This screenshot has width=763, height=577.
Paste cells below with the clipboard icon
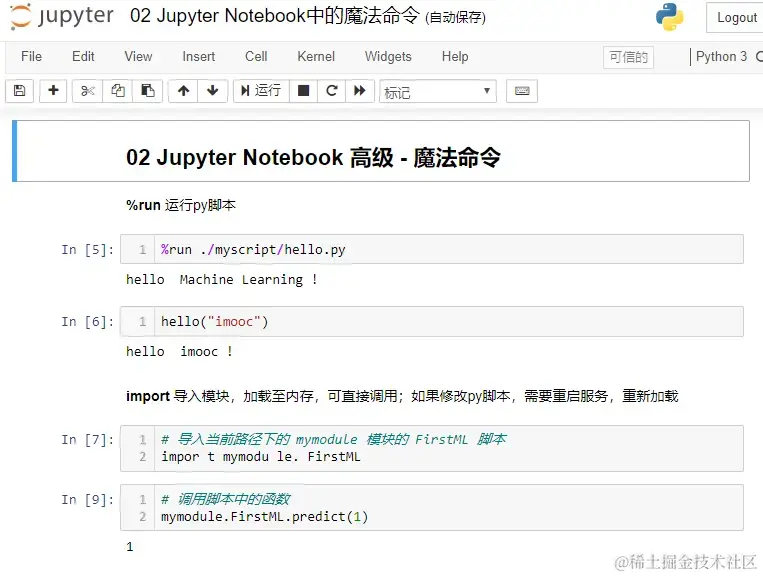pyautogui.click(x=147, y=91)
